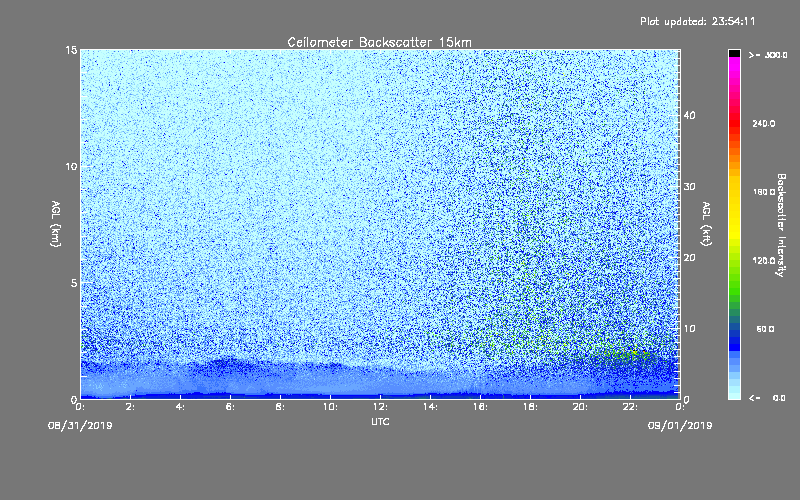Click the 240.0 colorbar tick value
800x500 pixels.
coord(764,124)
